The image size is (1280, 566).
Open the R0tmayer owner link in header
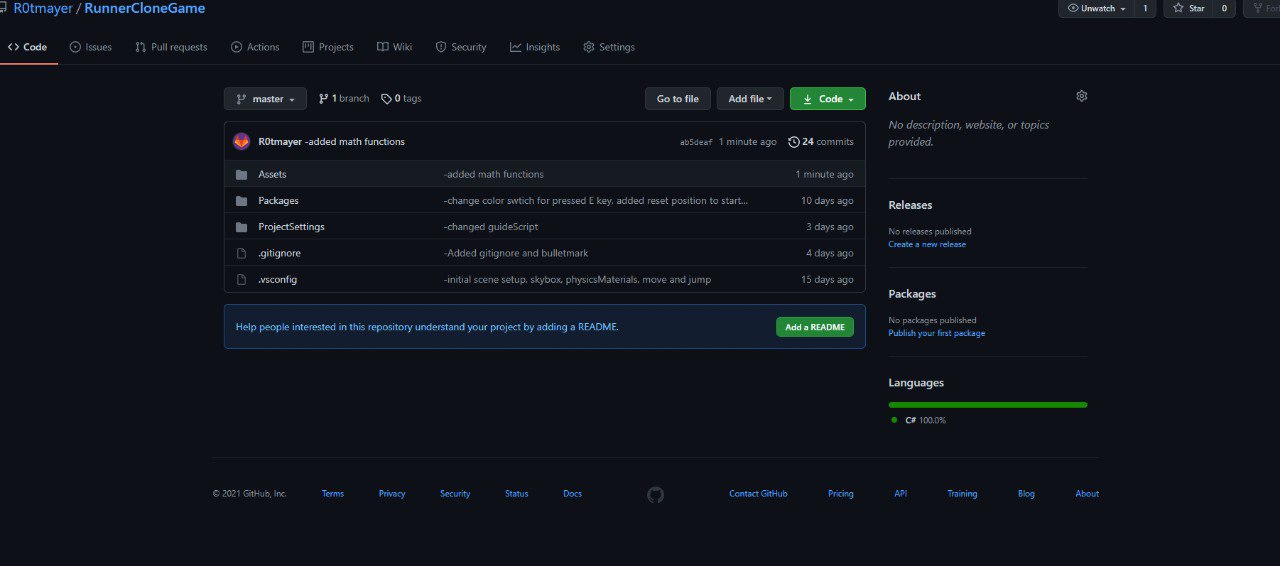(43, 8)
